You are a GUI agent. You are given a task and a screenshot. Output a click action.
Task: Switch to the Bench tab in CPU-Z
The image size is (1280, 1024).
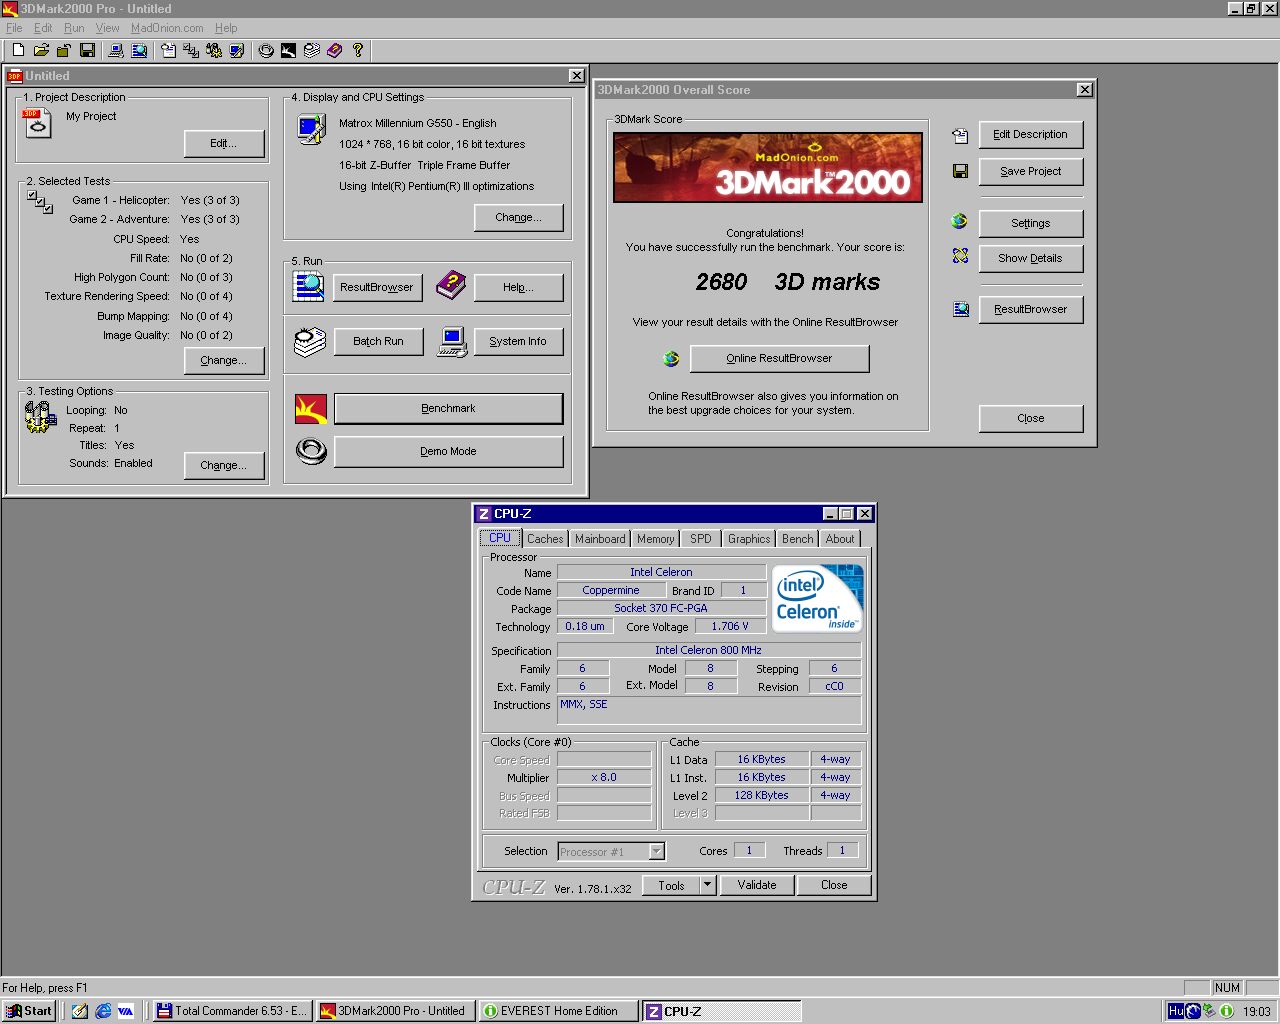point(797,539)
